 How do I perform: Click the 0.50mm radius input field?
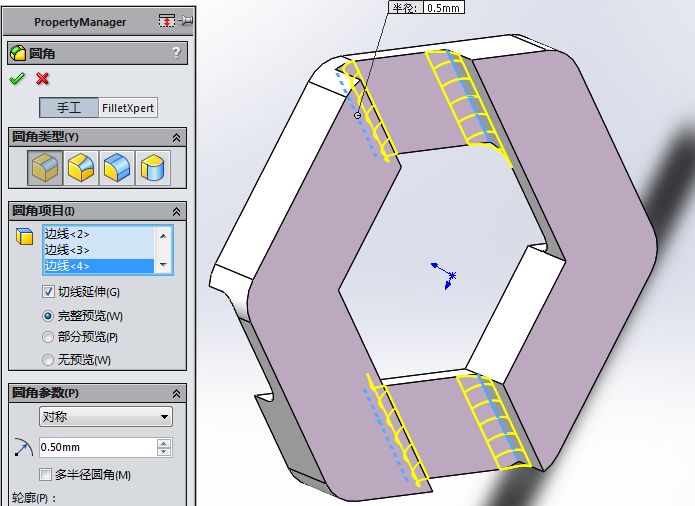98,448
